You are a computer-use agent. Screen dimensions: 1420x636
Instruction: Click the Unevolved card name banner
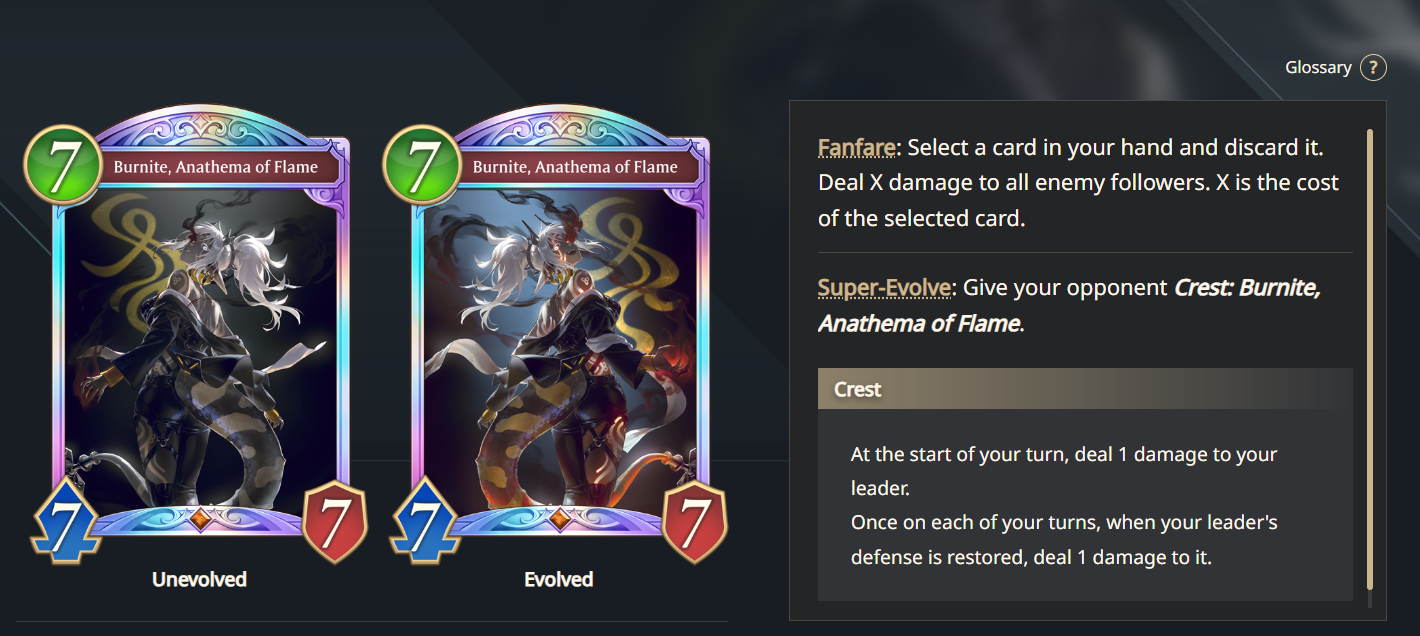(x=214, y=167)
